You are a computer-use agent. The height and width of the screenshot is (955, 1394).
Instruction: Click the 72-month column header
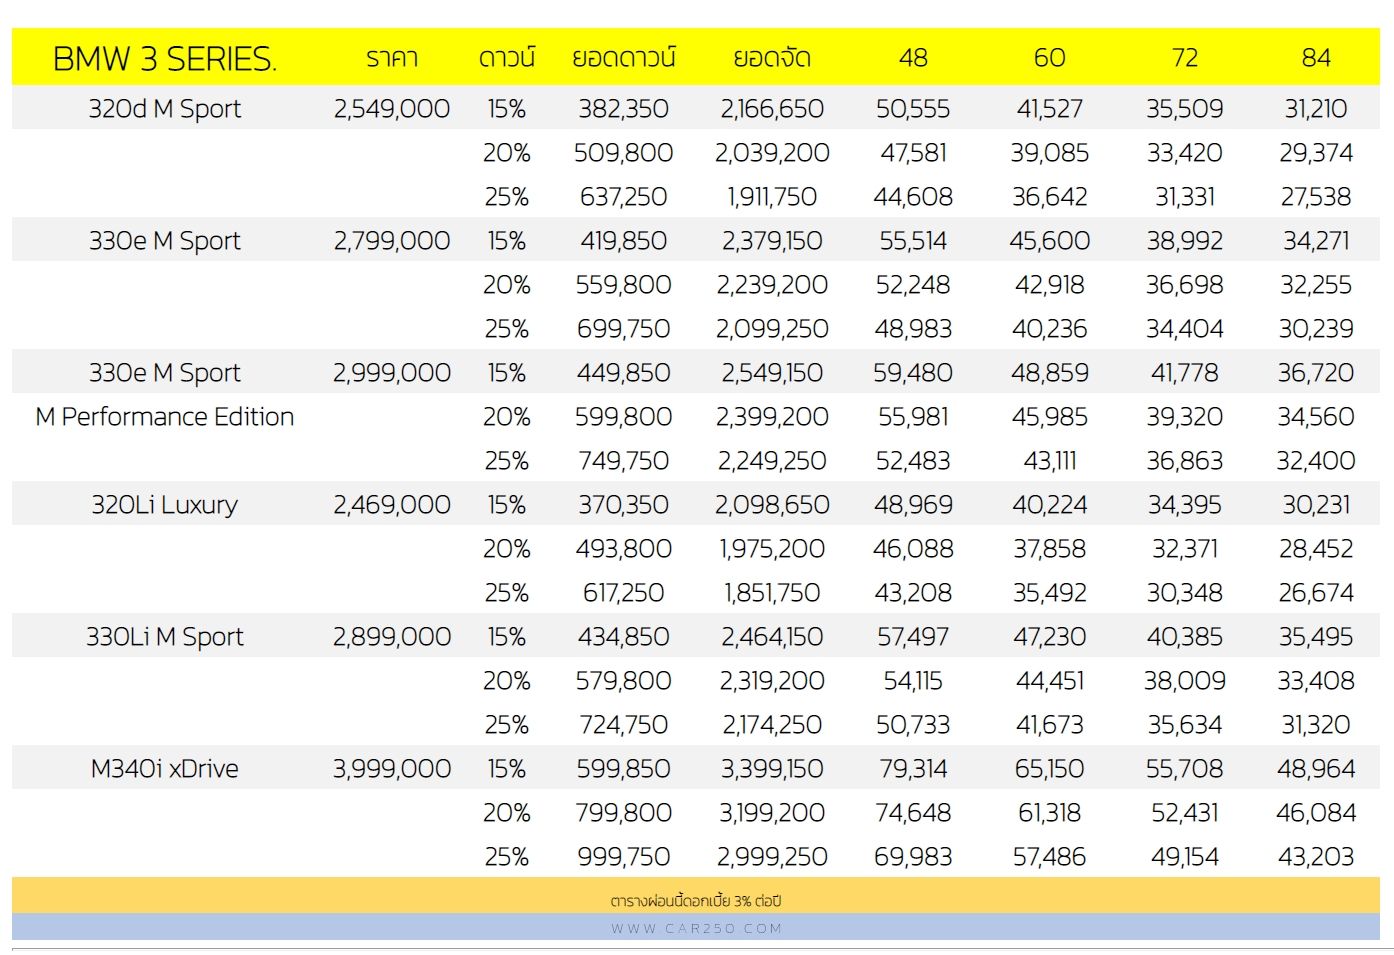click(x=1185, y=58)
